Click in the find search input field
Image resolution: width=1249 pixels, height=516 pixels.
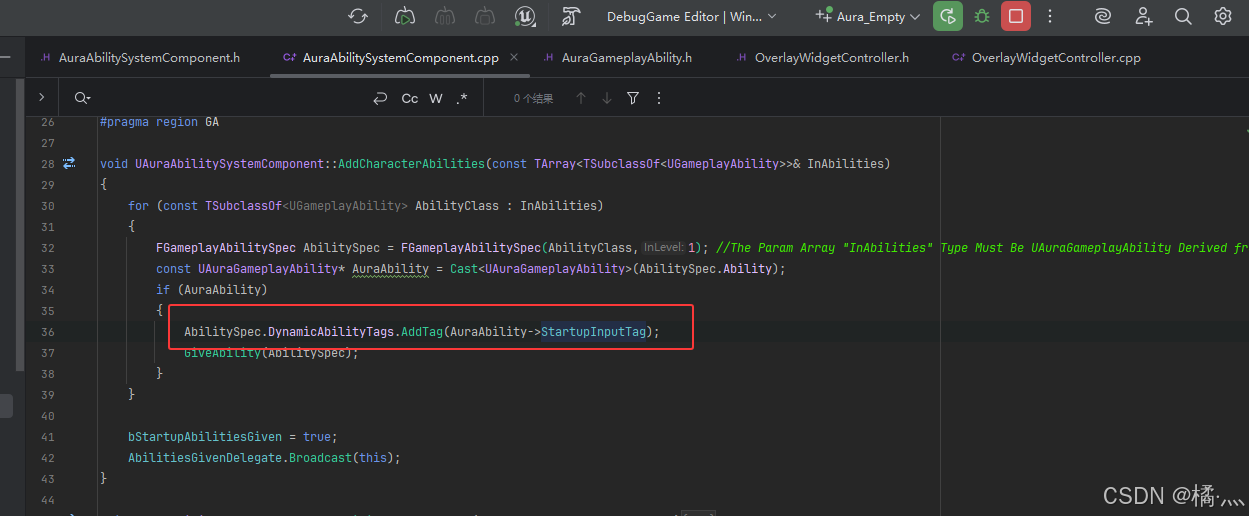230,98
